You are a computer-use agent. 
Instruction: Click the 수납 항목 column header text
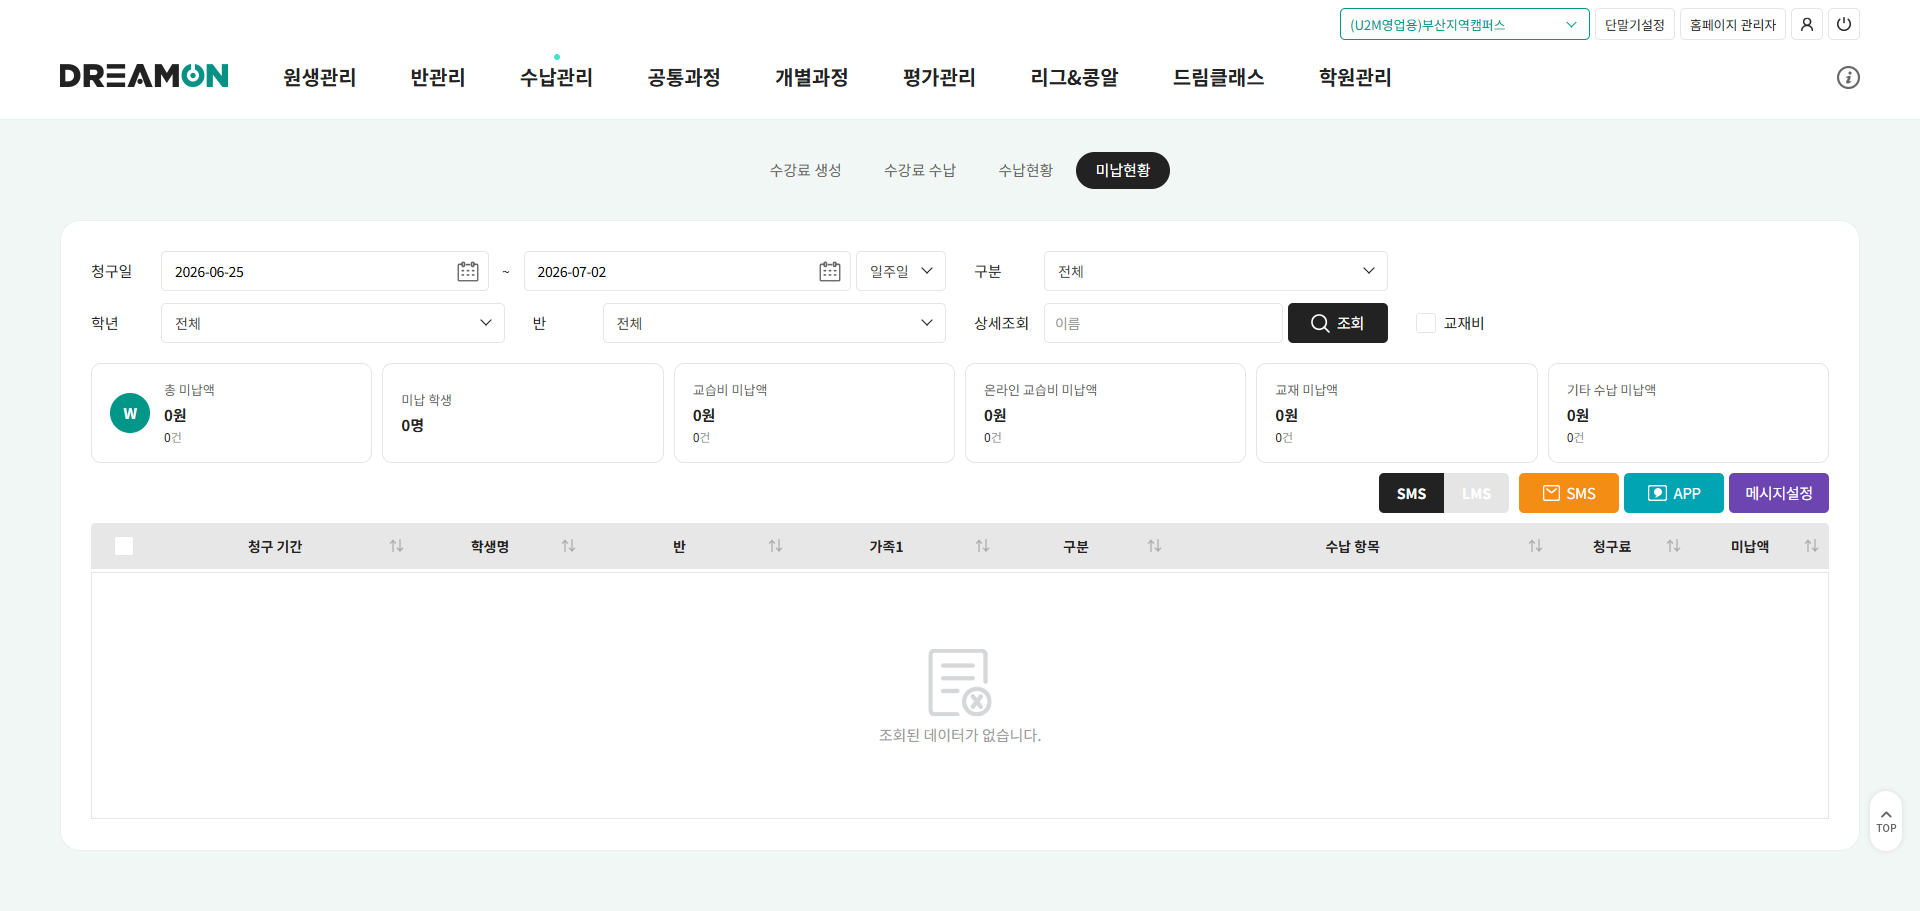click(x=1352, y=546)
